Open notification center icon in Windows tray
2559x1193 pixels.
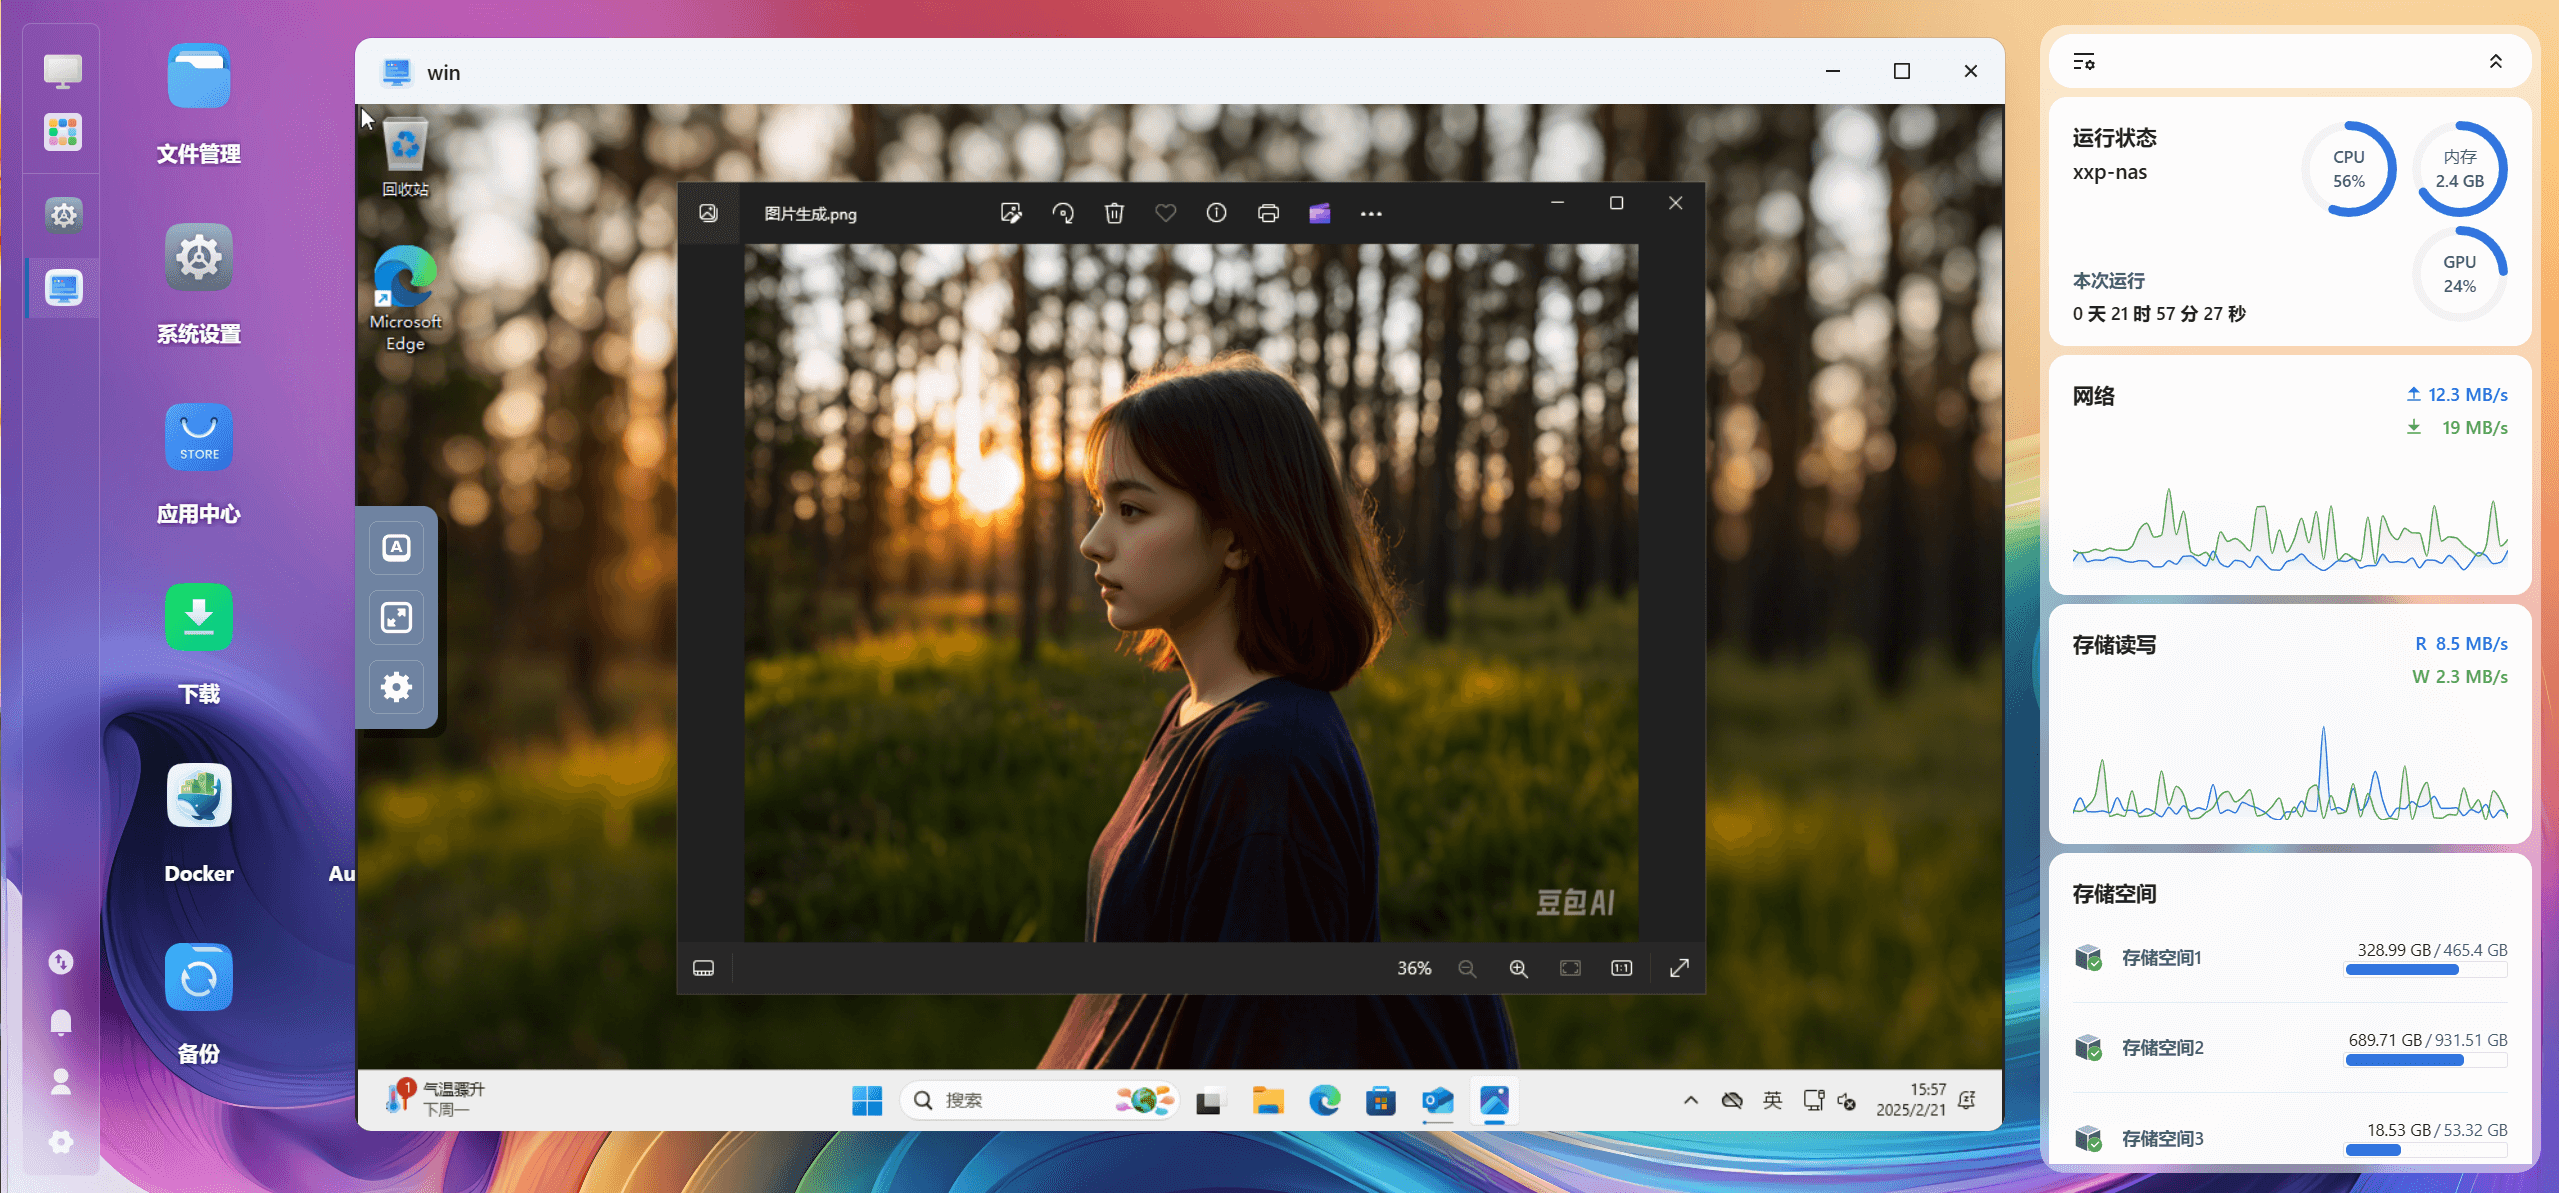1967,1100
